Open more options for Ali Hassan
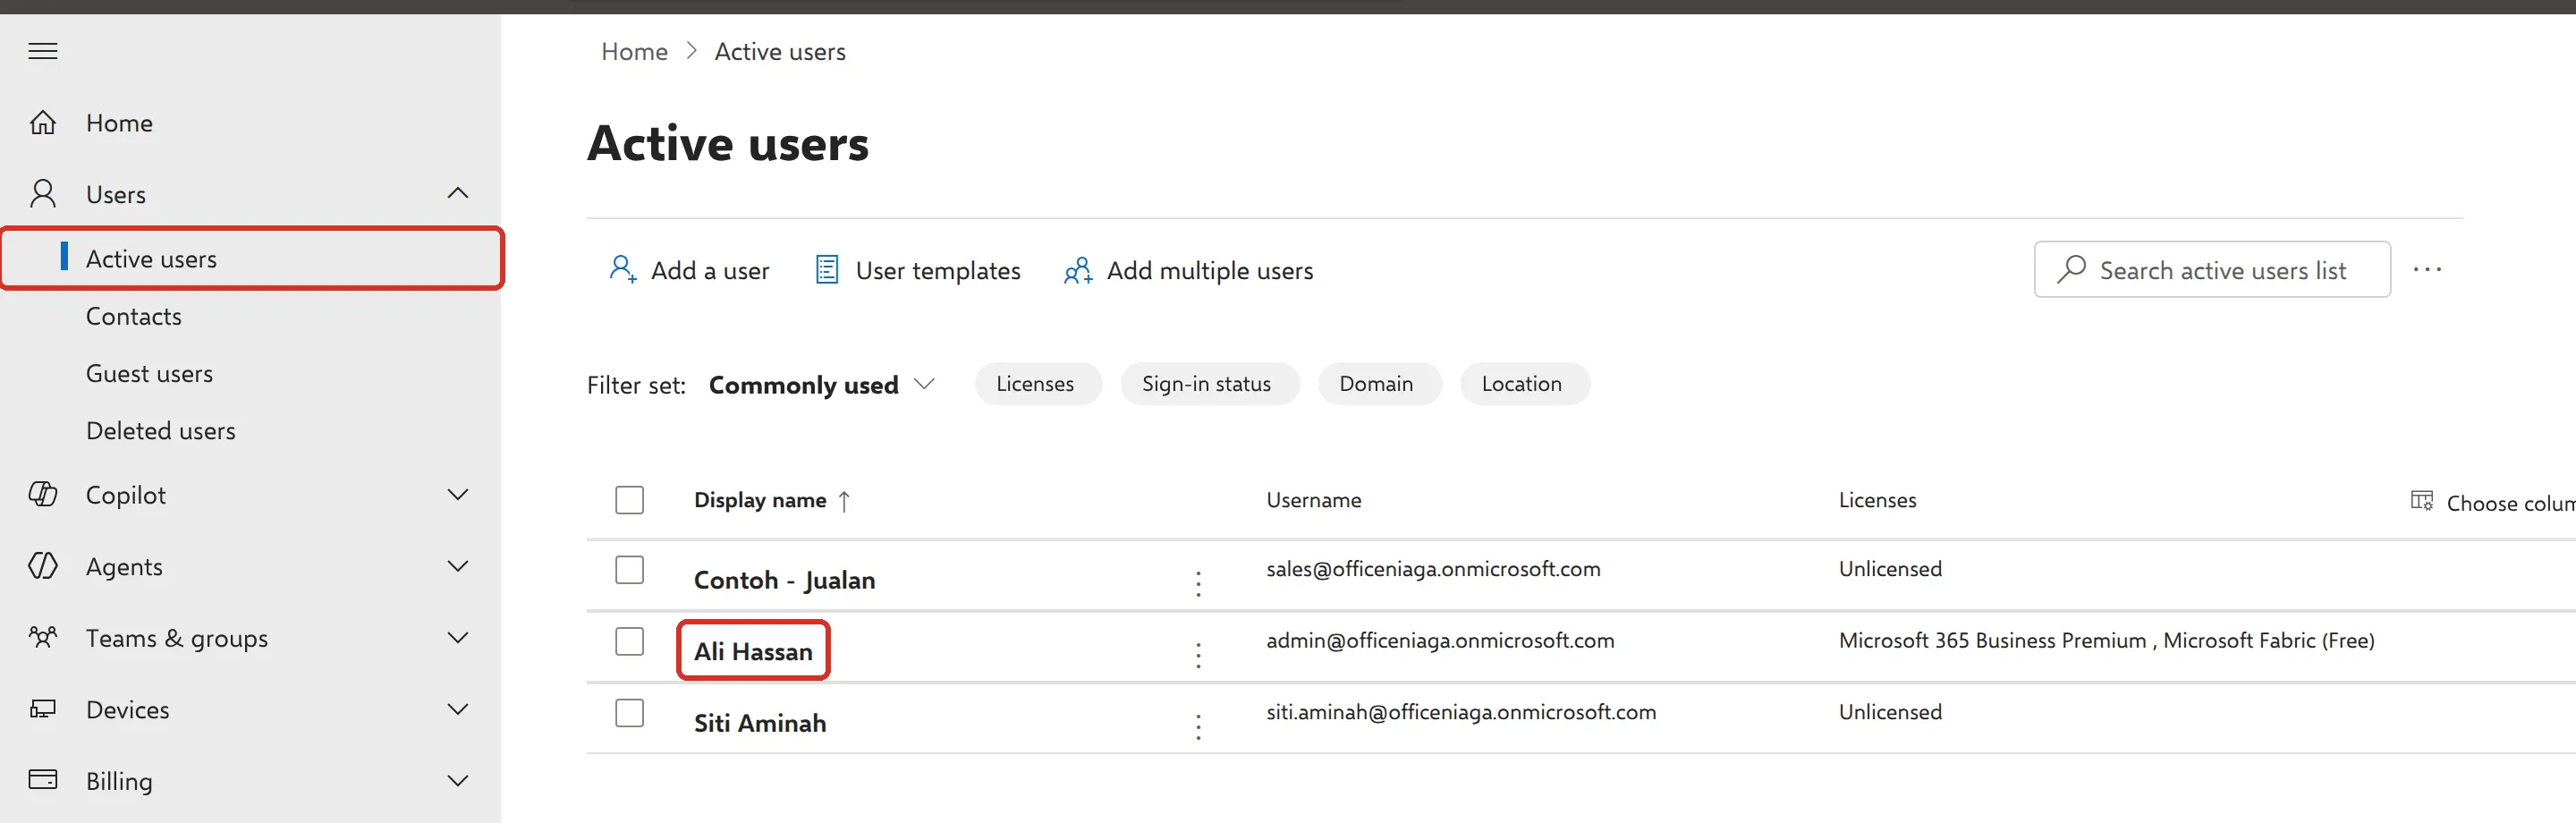 click(x=1198, y=656)
